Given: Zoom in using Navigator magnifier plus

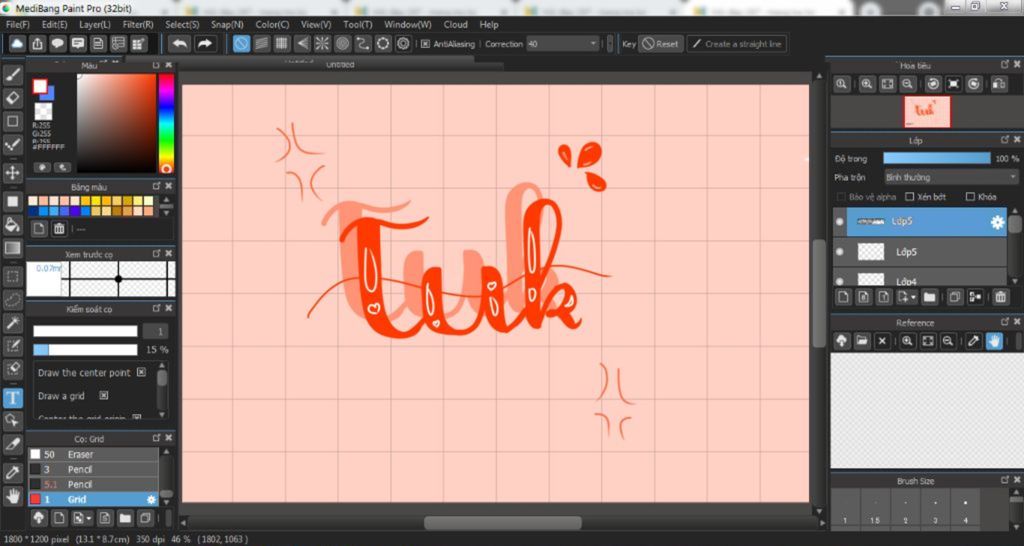Looking at the screenshot, I should pyautogui.click(x=867, y=84).
